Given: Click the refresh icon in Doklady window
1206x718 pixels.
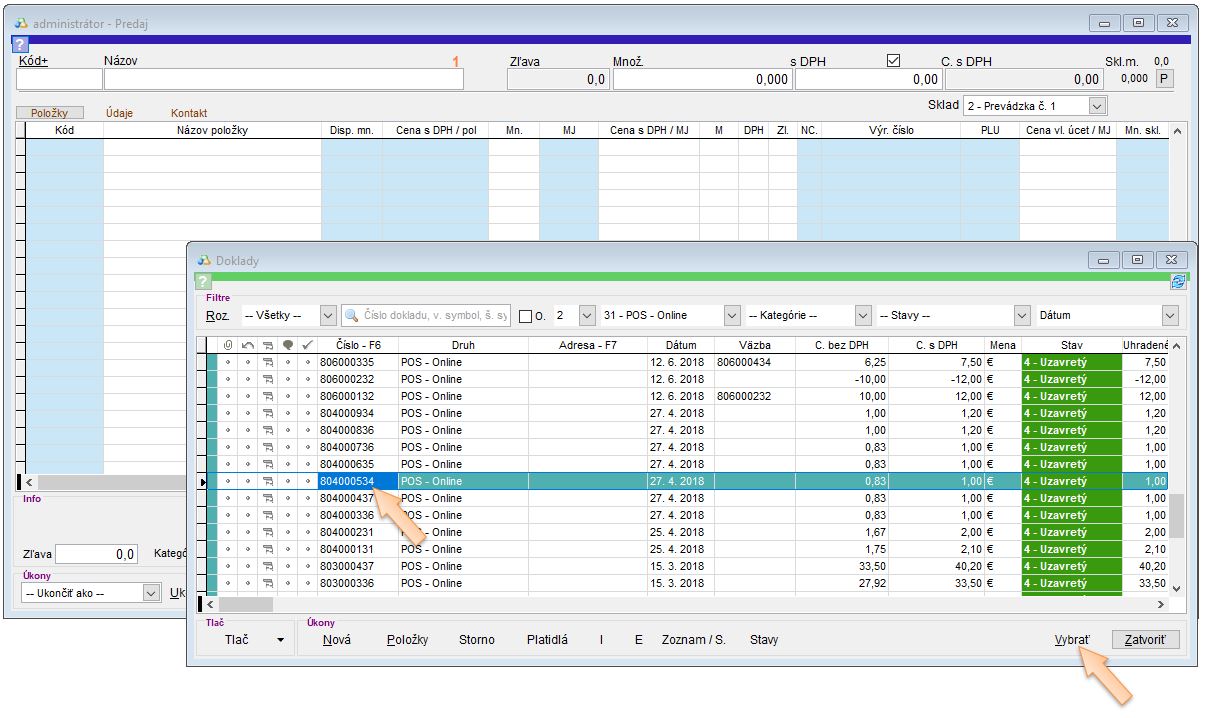Looking at the screenshot, I should click(1177, 282).
